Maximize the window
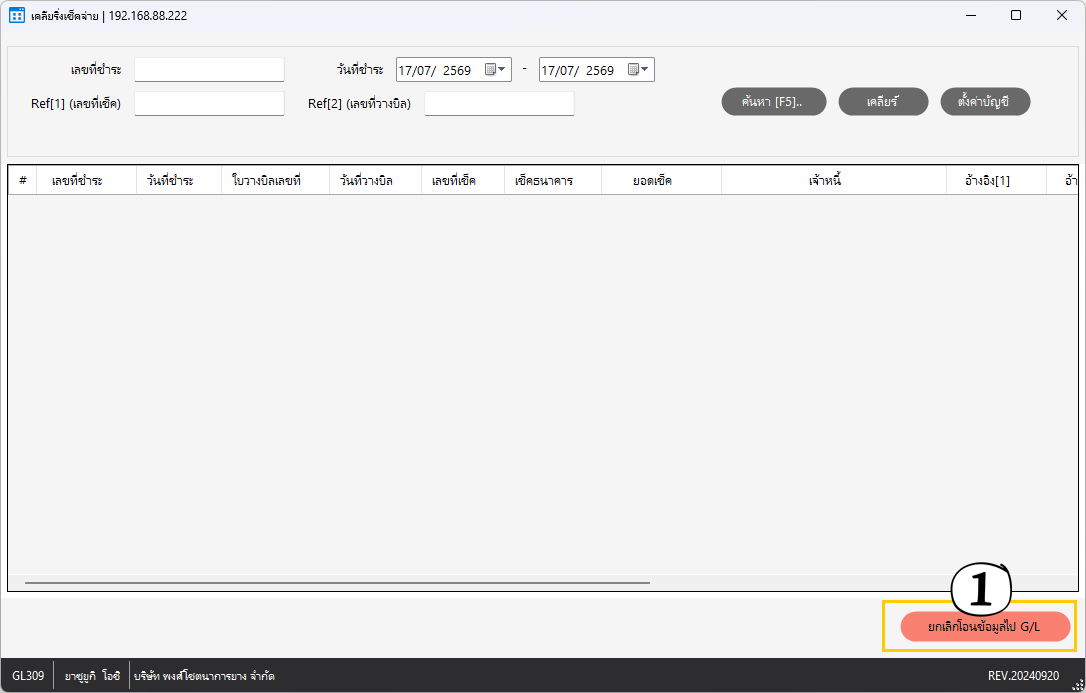 click(x=1016, y=15)
